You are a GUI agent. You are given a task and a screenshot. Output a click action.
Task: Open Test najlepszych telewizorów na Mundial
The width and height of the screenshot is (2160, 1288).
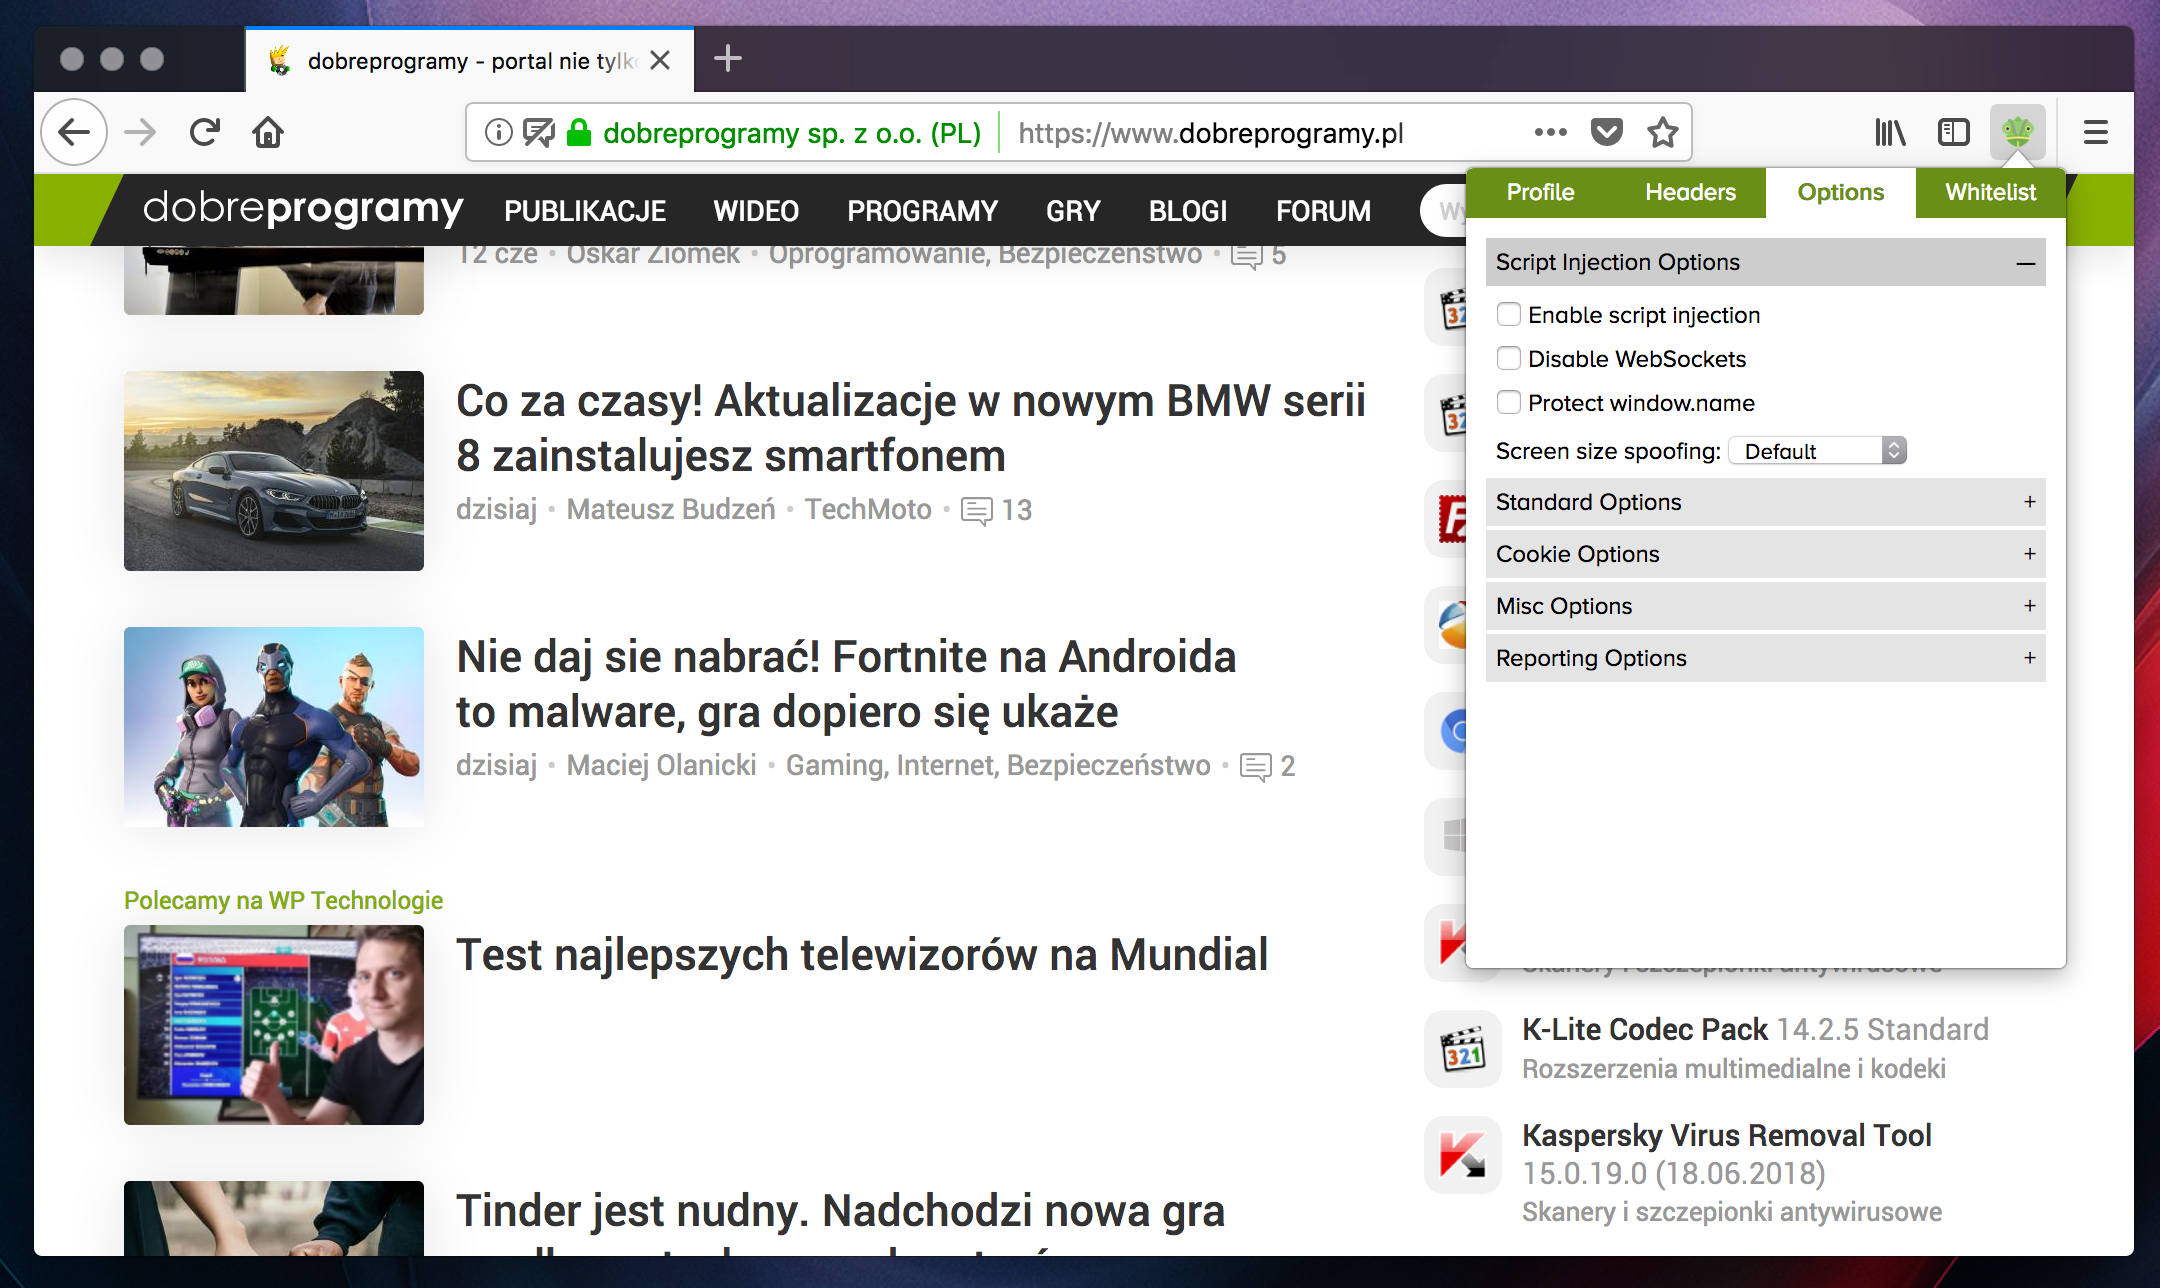coord(862,954)
